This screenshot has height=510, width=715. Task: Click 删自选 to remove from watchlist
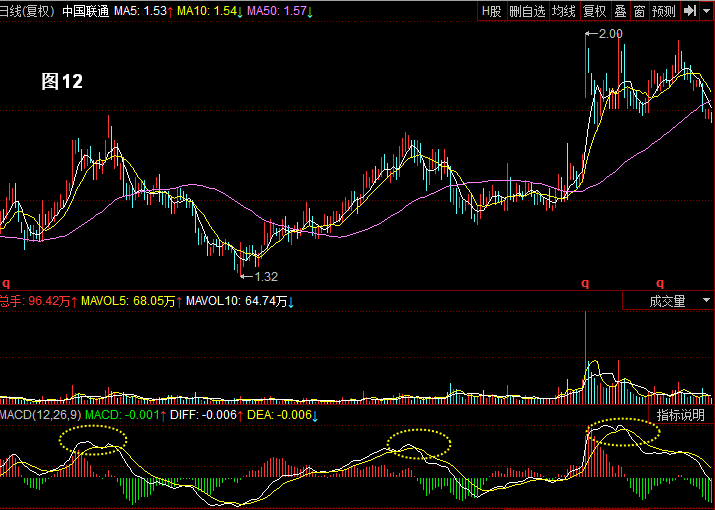coord(528,11)
